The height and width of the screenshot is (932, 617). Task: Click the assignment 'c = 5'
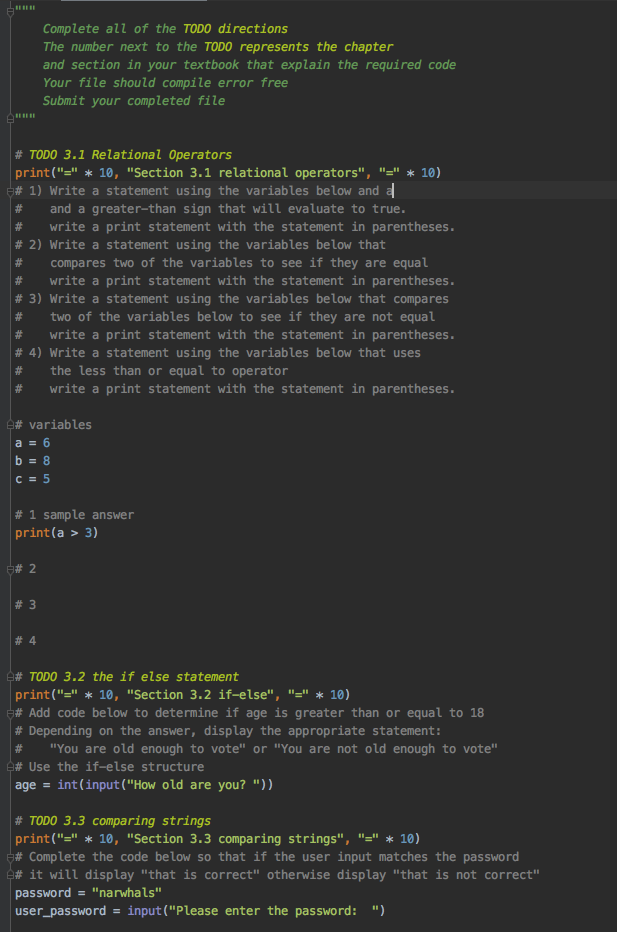point(32,479)
